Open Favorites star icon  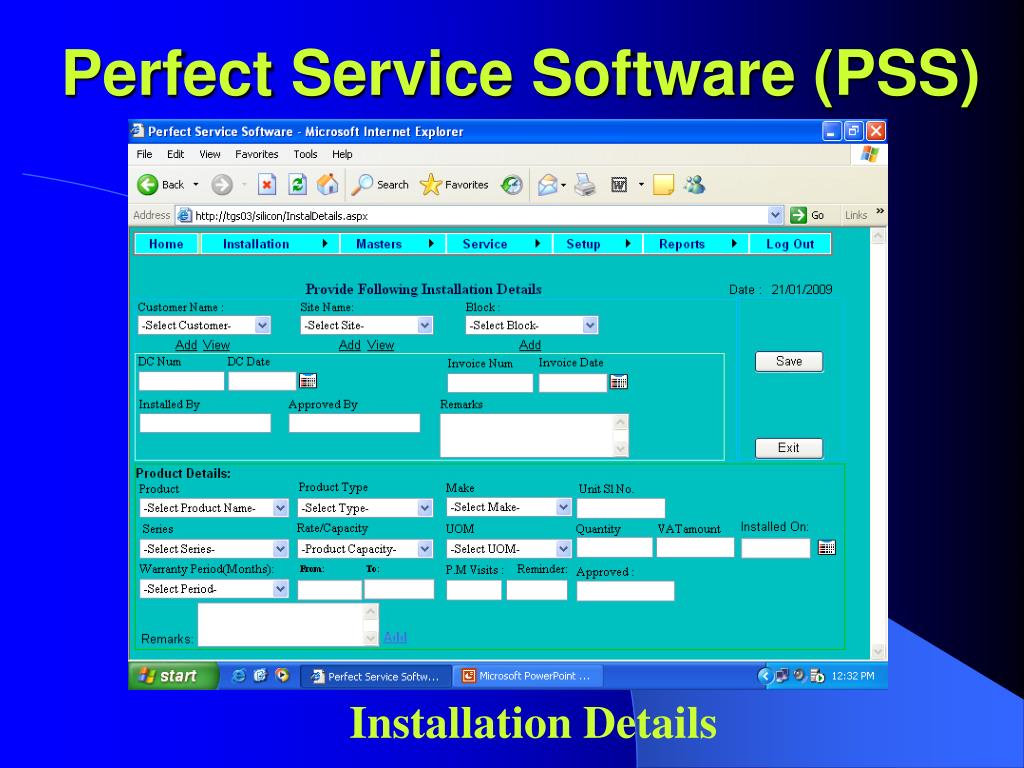431,185
